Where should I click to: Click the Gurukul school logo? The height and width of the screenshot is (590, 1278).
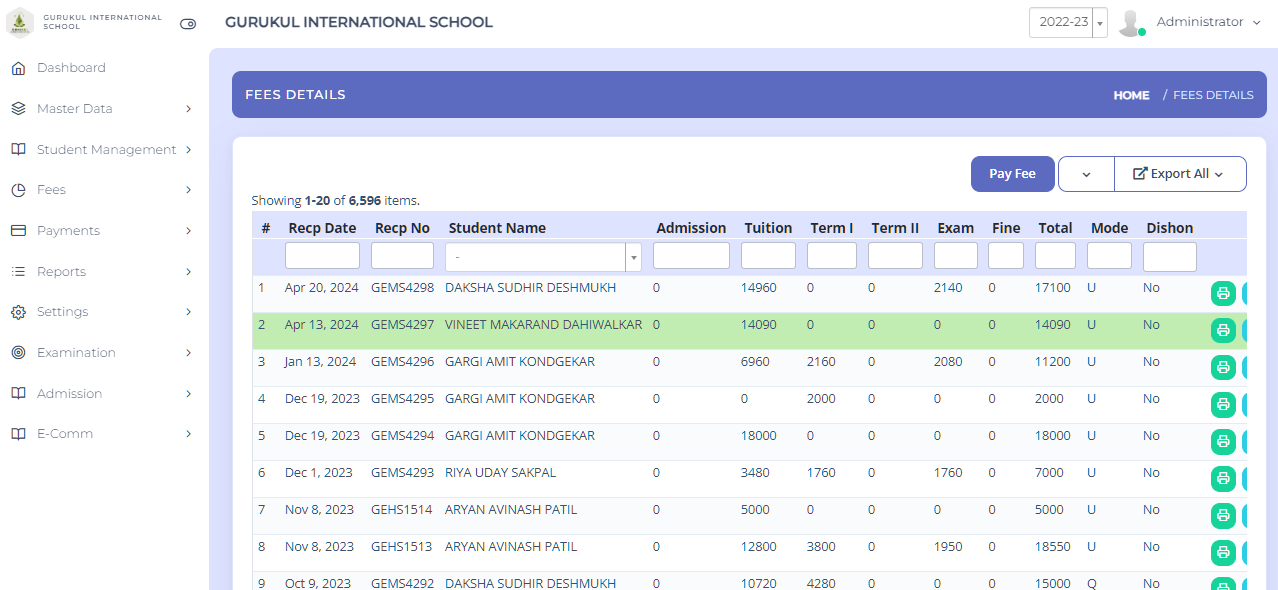point(19,22)
